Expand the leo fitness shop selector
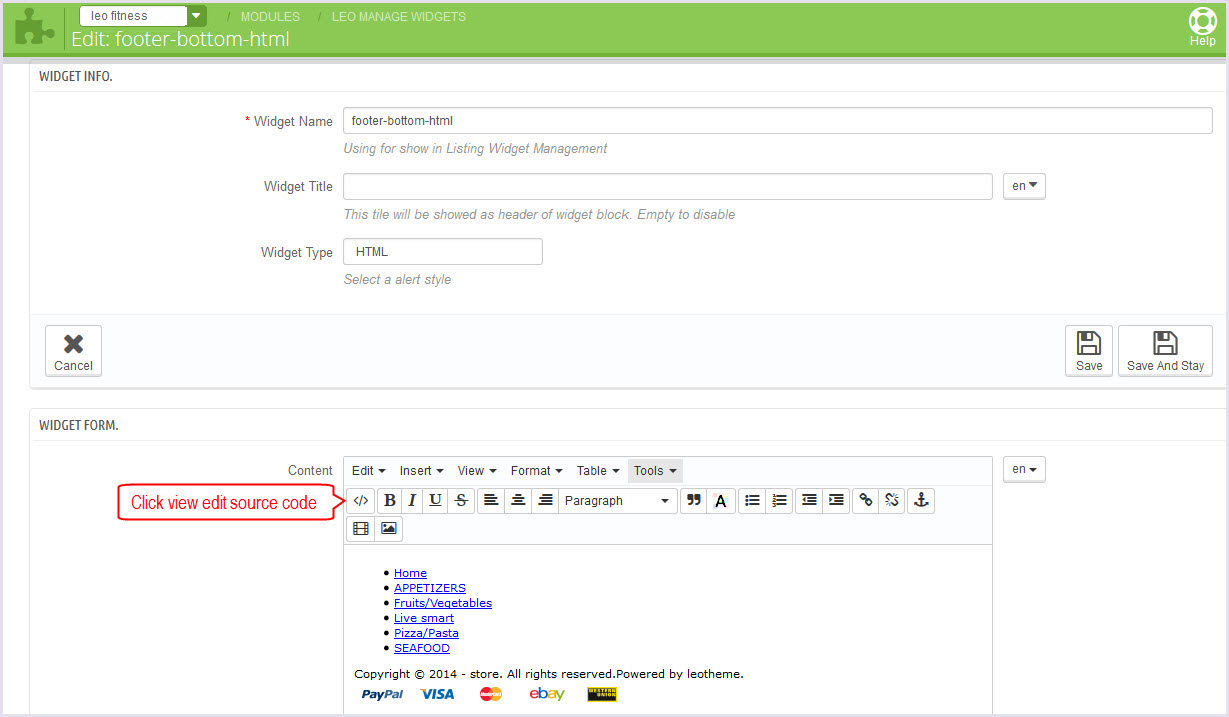The height and width of the screenshot is (717, 1229). (x=197, y=16)
